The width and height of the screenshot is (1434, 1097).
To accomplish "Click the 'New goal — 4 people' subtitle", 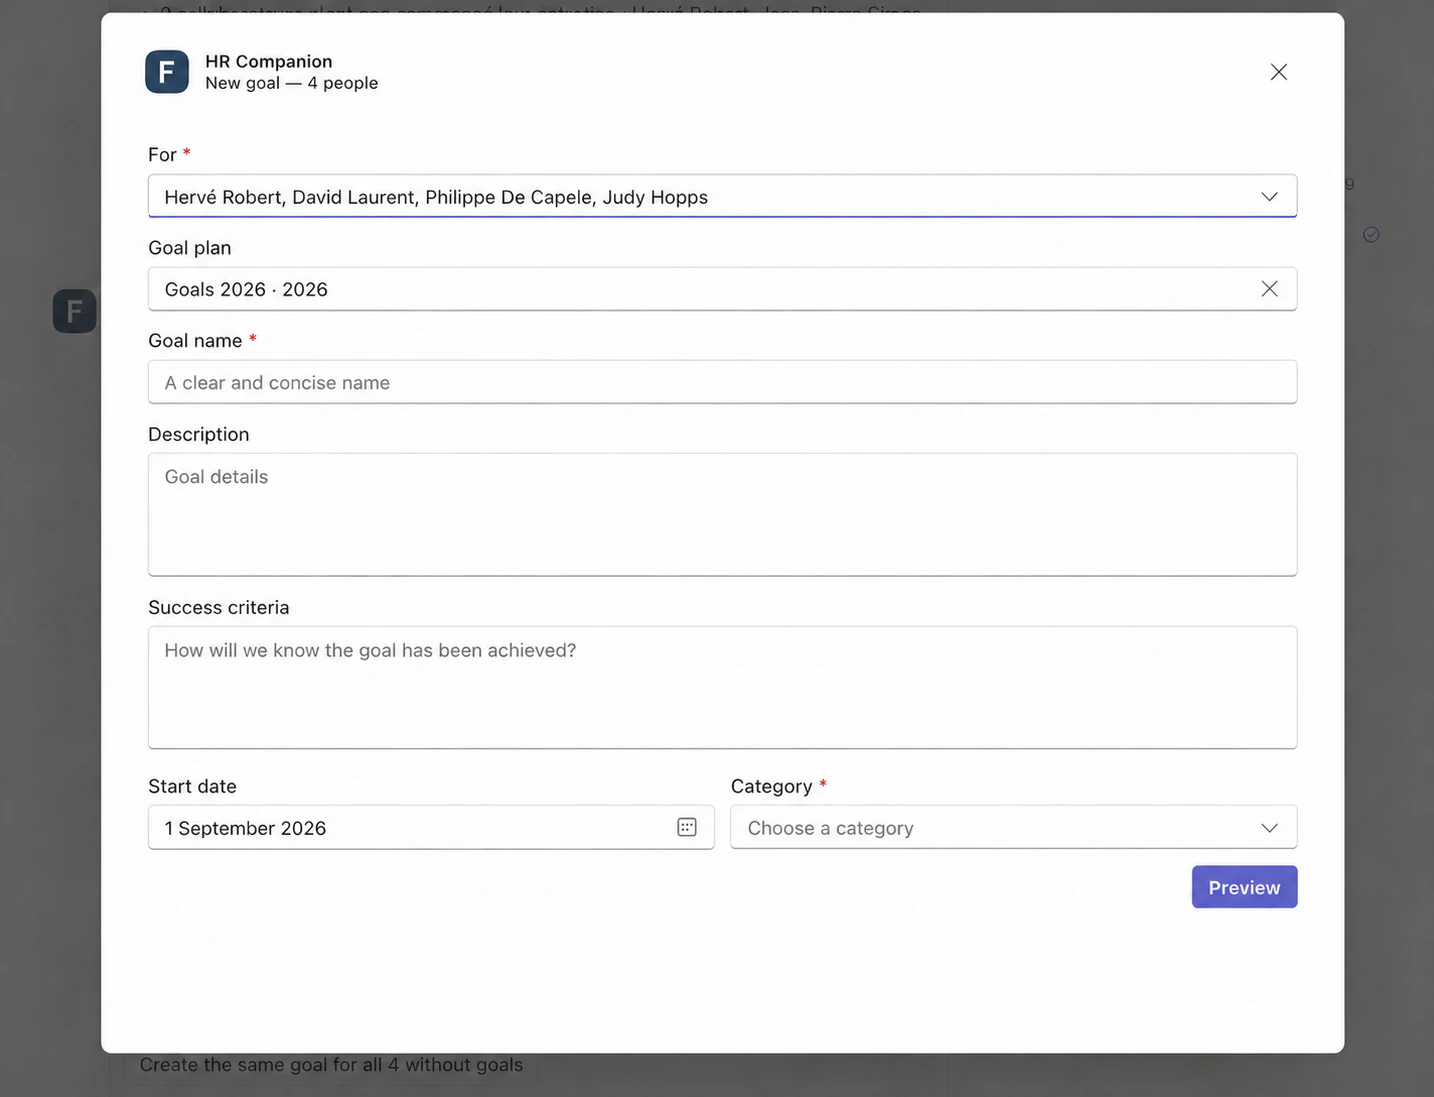I will pyautogui.click(x=292, y=83).
